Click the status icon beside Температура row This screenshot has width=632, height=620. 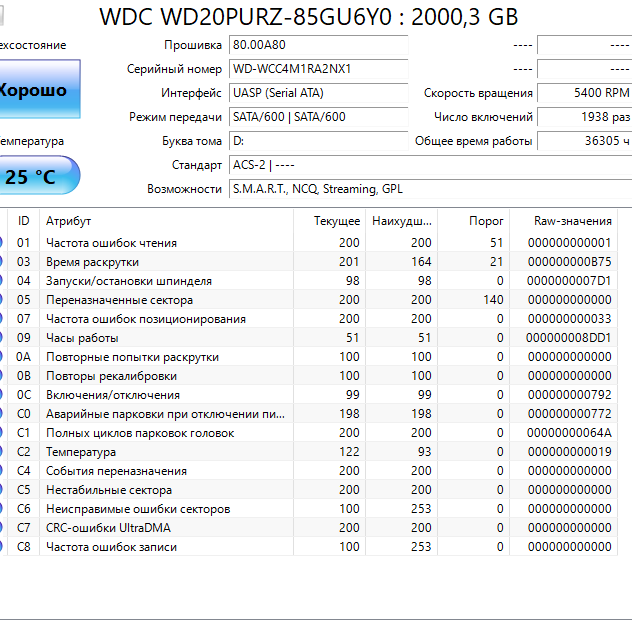2,452
